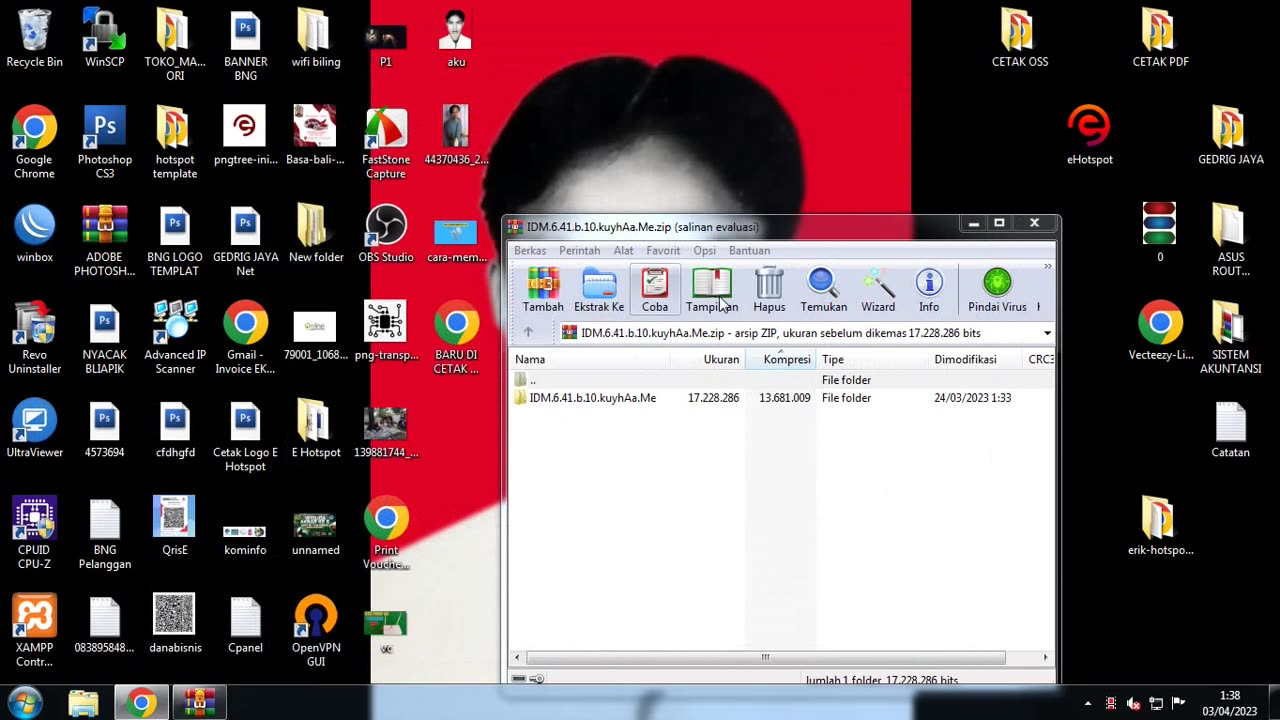Select the ADOBE PHOTOSH... WinRAR archive icon
The height and width of the screenshot is (720, 1280).
[x=105, y=241]
